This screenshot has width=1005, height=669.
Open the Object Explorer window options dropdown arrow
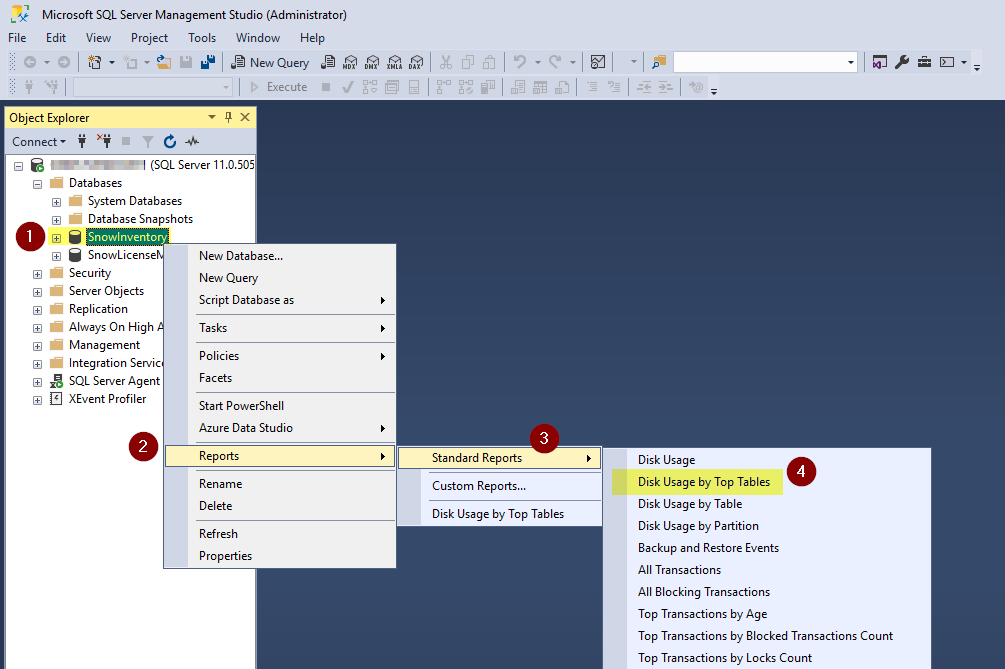click(212, 117)
